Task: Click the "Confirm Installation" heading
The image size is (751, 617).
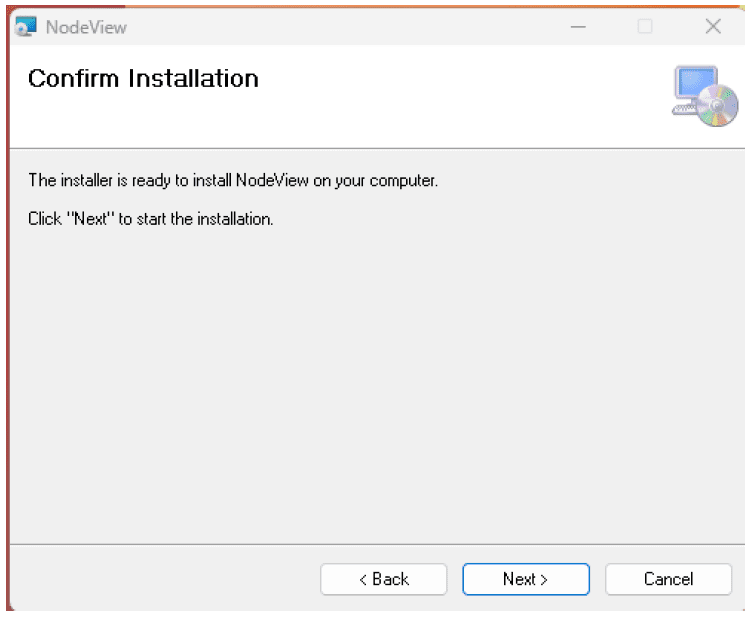Action: 143,79
